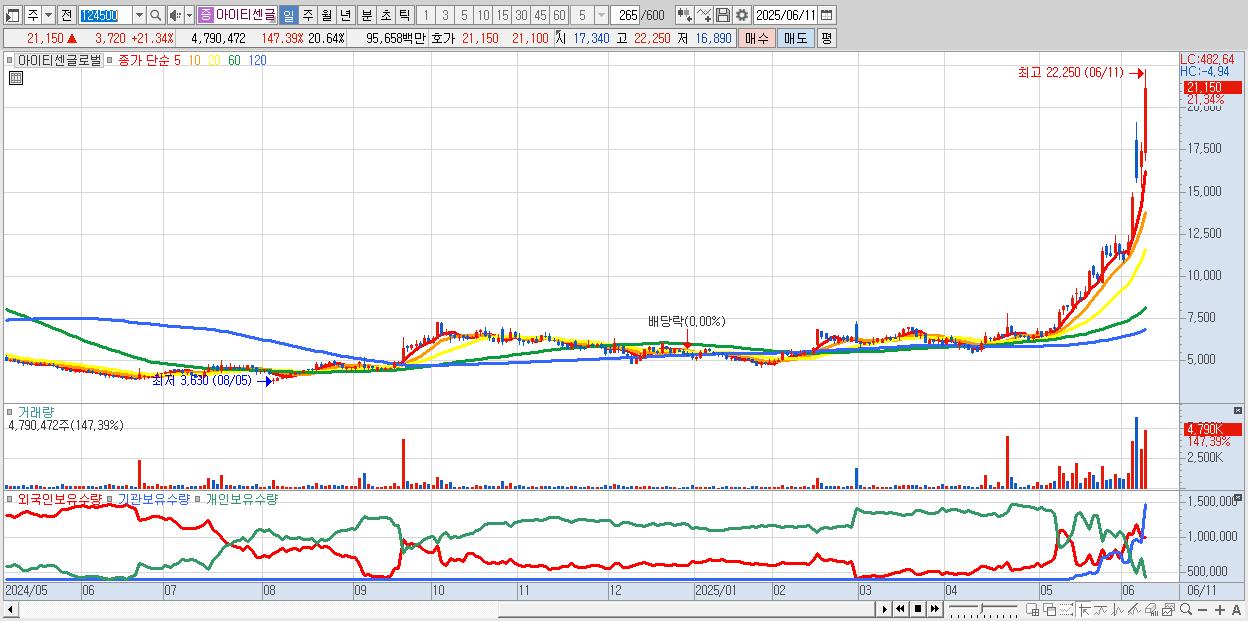Toggle the 개인보유수량 indicator checkbox
This screenshot has width=1248, height=621.
[x=198, y=497]
